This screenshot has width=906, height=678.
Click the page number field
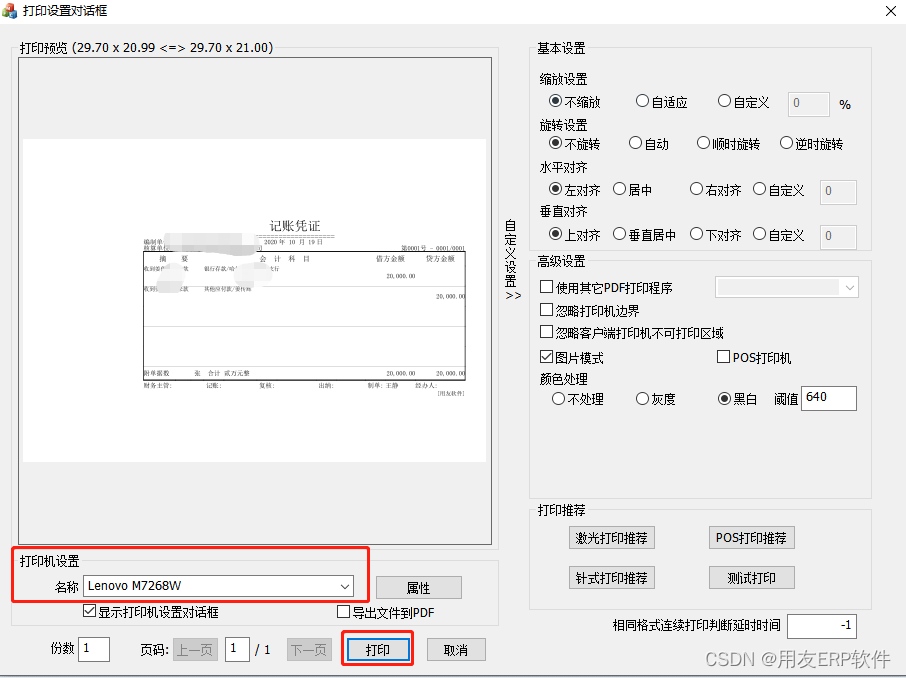[237, 649]
